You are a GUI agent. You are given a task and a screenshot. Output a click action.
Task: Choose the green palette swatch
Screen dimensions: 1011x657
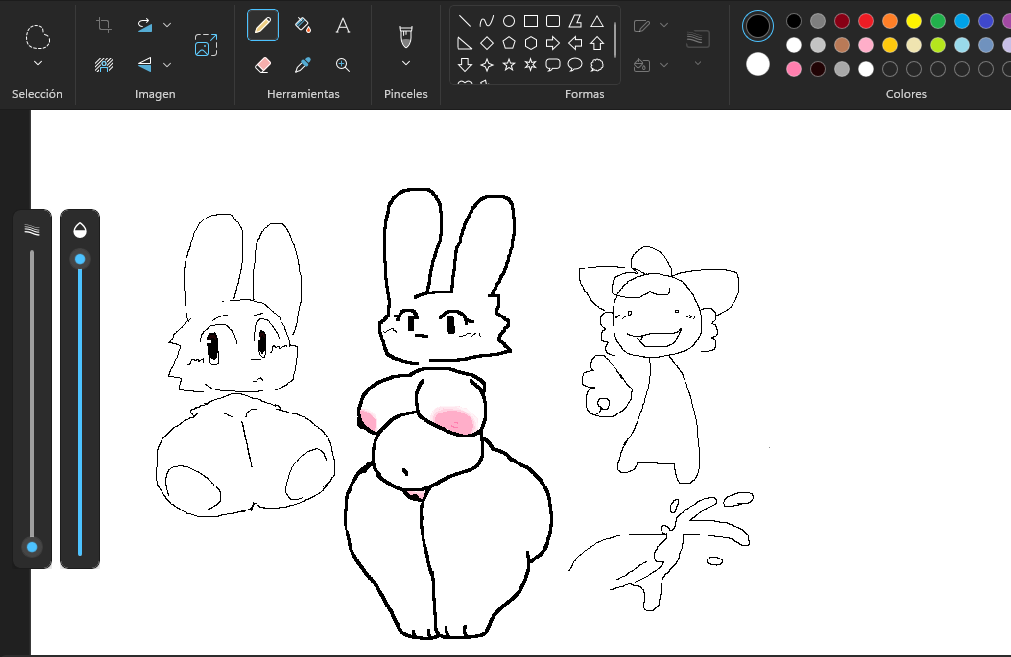click(937, 21)
